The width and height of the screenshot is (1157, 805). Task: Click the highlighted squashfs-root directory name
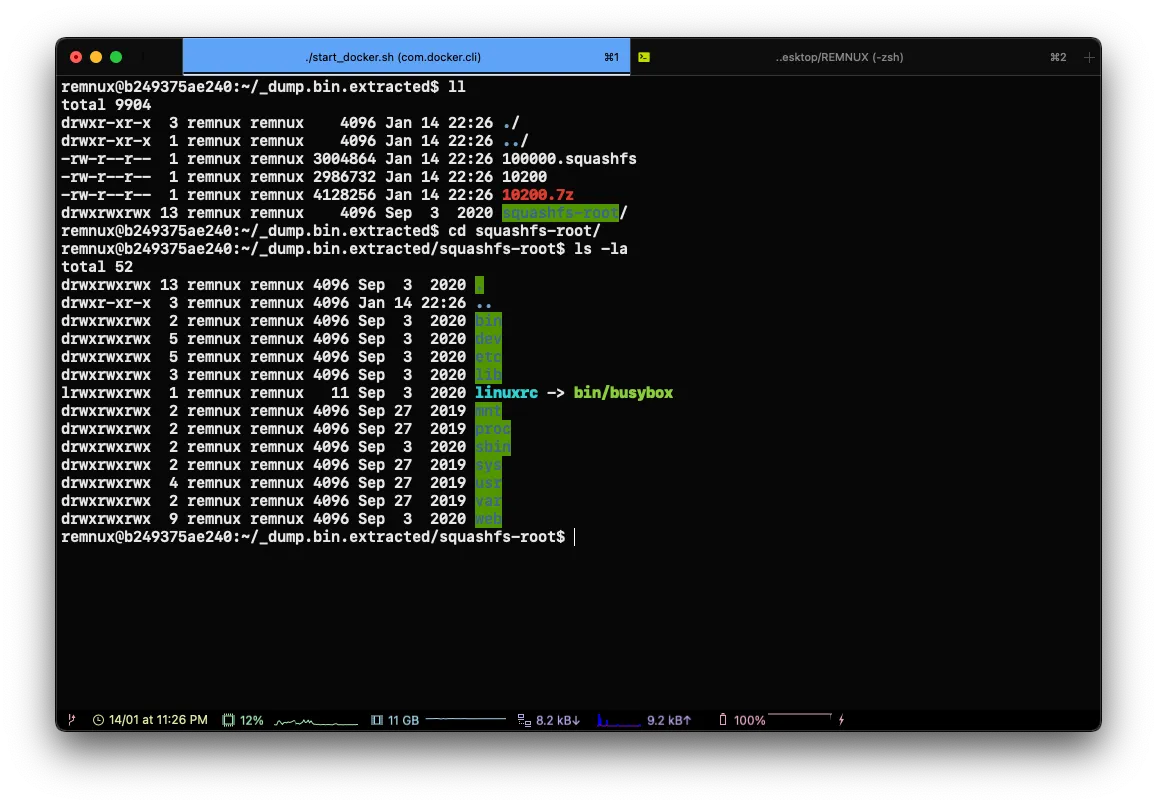tap(560, 213)
